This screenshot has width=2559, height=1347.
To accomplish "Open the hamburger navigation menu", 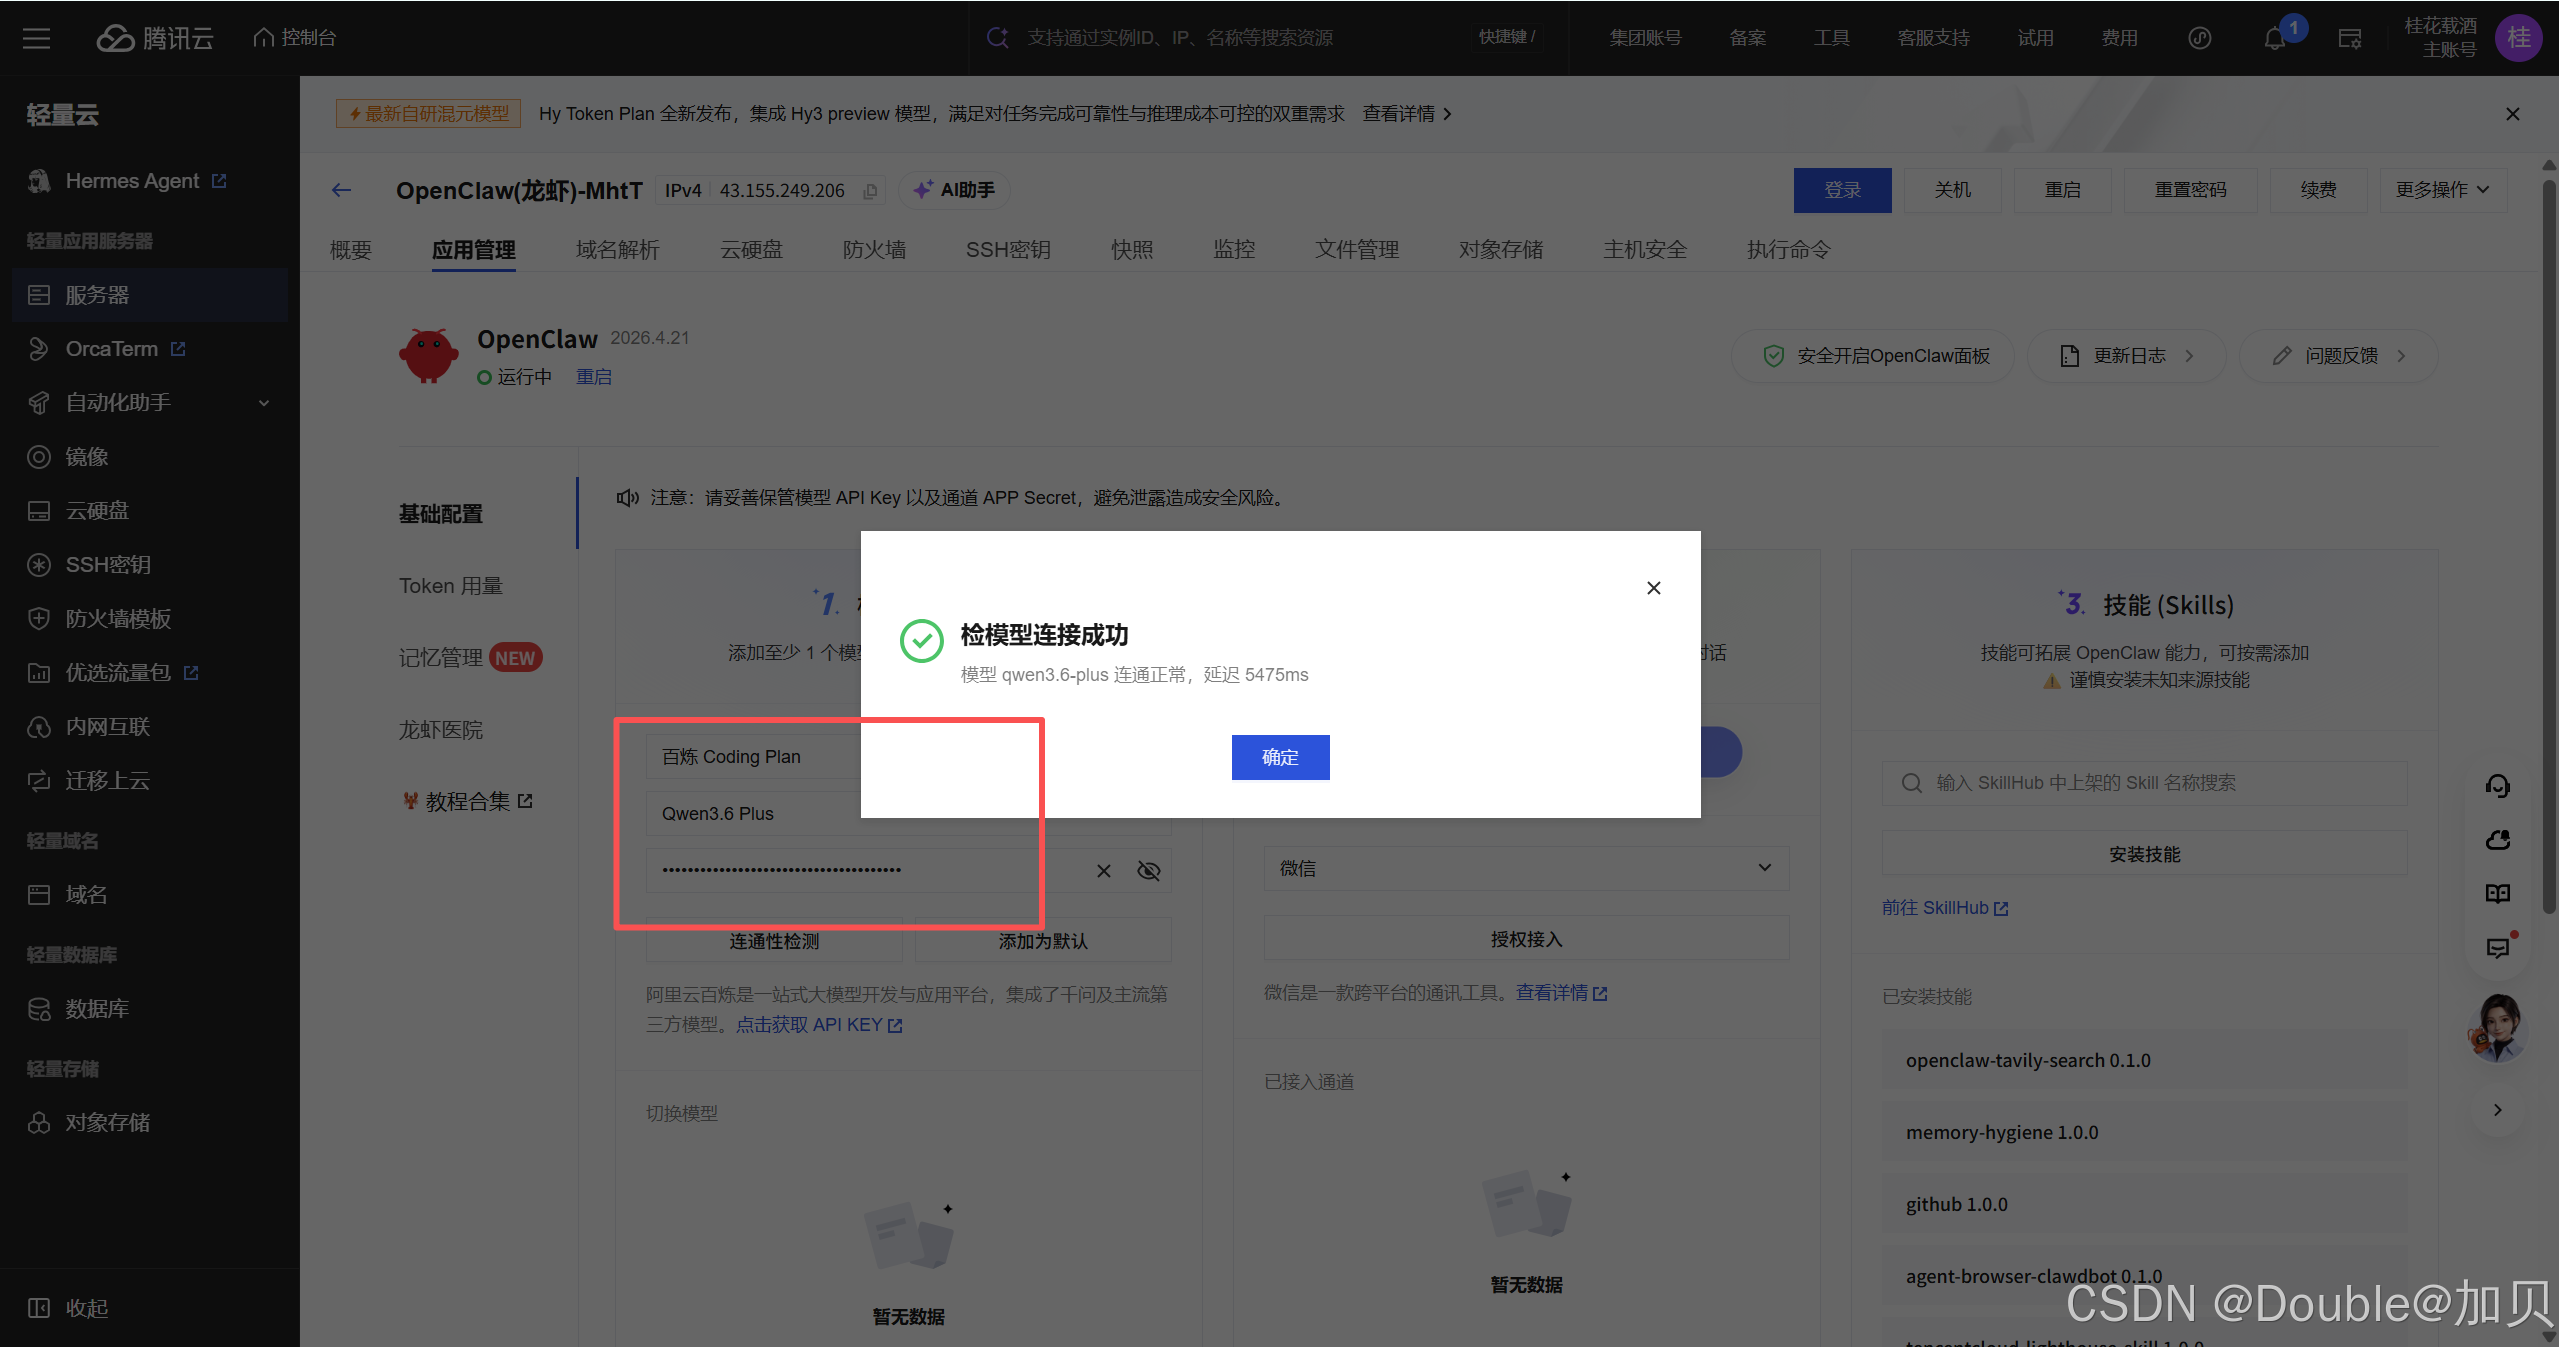I will tap(37, 38).
